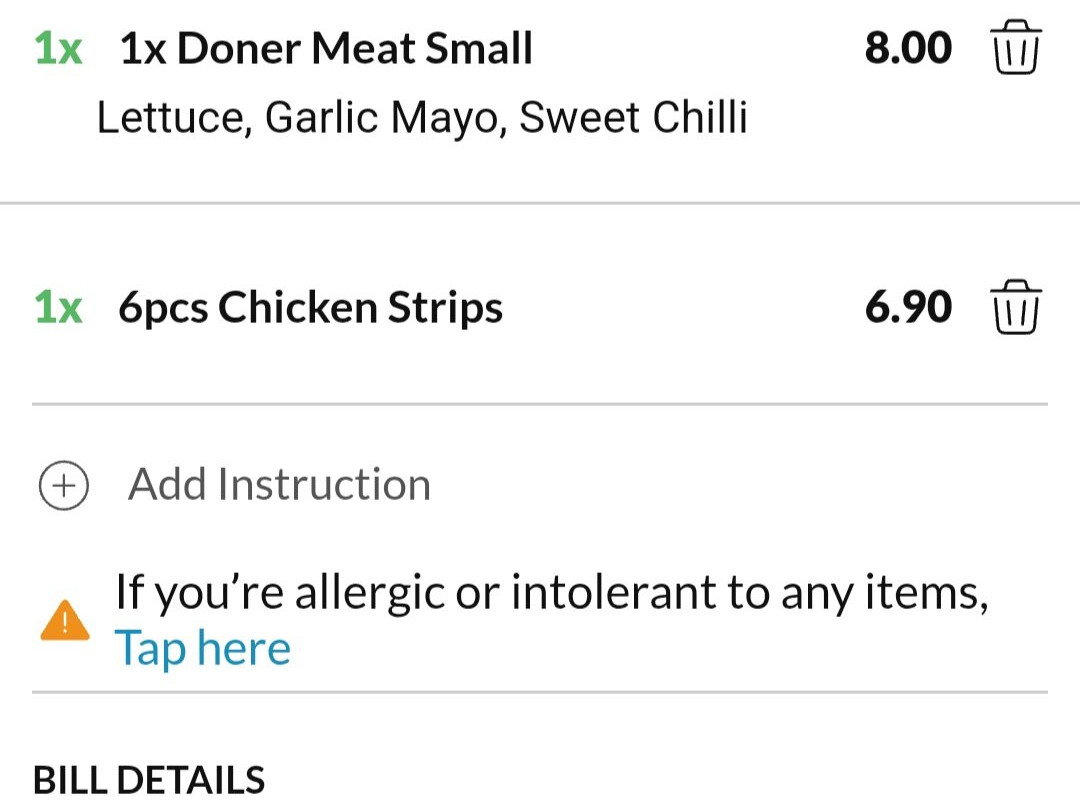Click divider line between Doner and Chicken rows
The image size is (1080, 808).
tap(540, 203)
